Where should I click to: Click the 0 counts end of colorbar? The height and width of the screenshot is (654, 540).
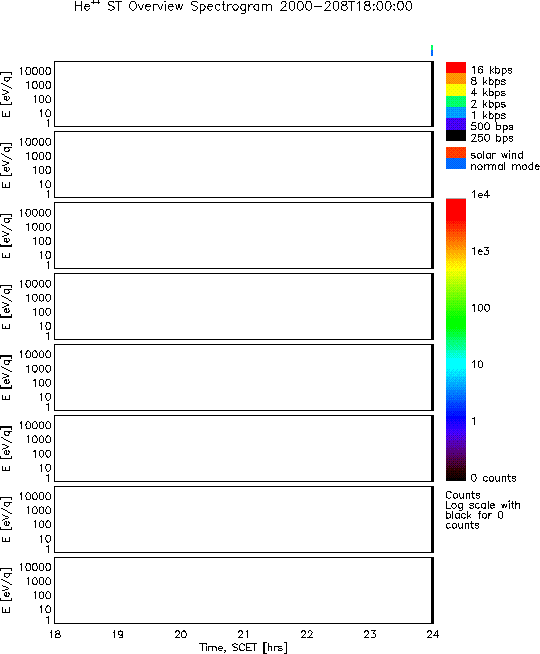click(456, 478)
